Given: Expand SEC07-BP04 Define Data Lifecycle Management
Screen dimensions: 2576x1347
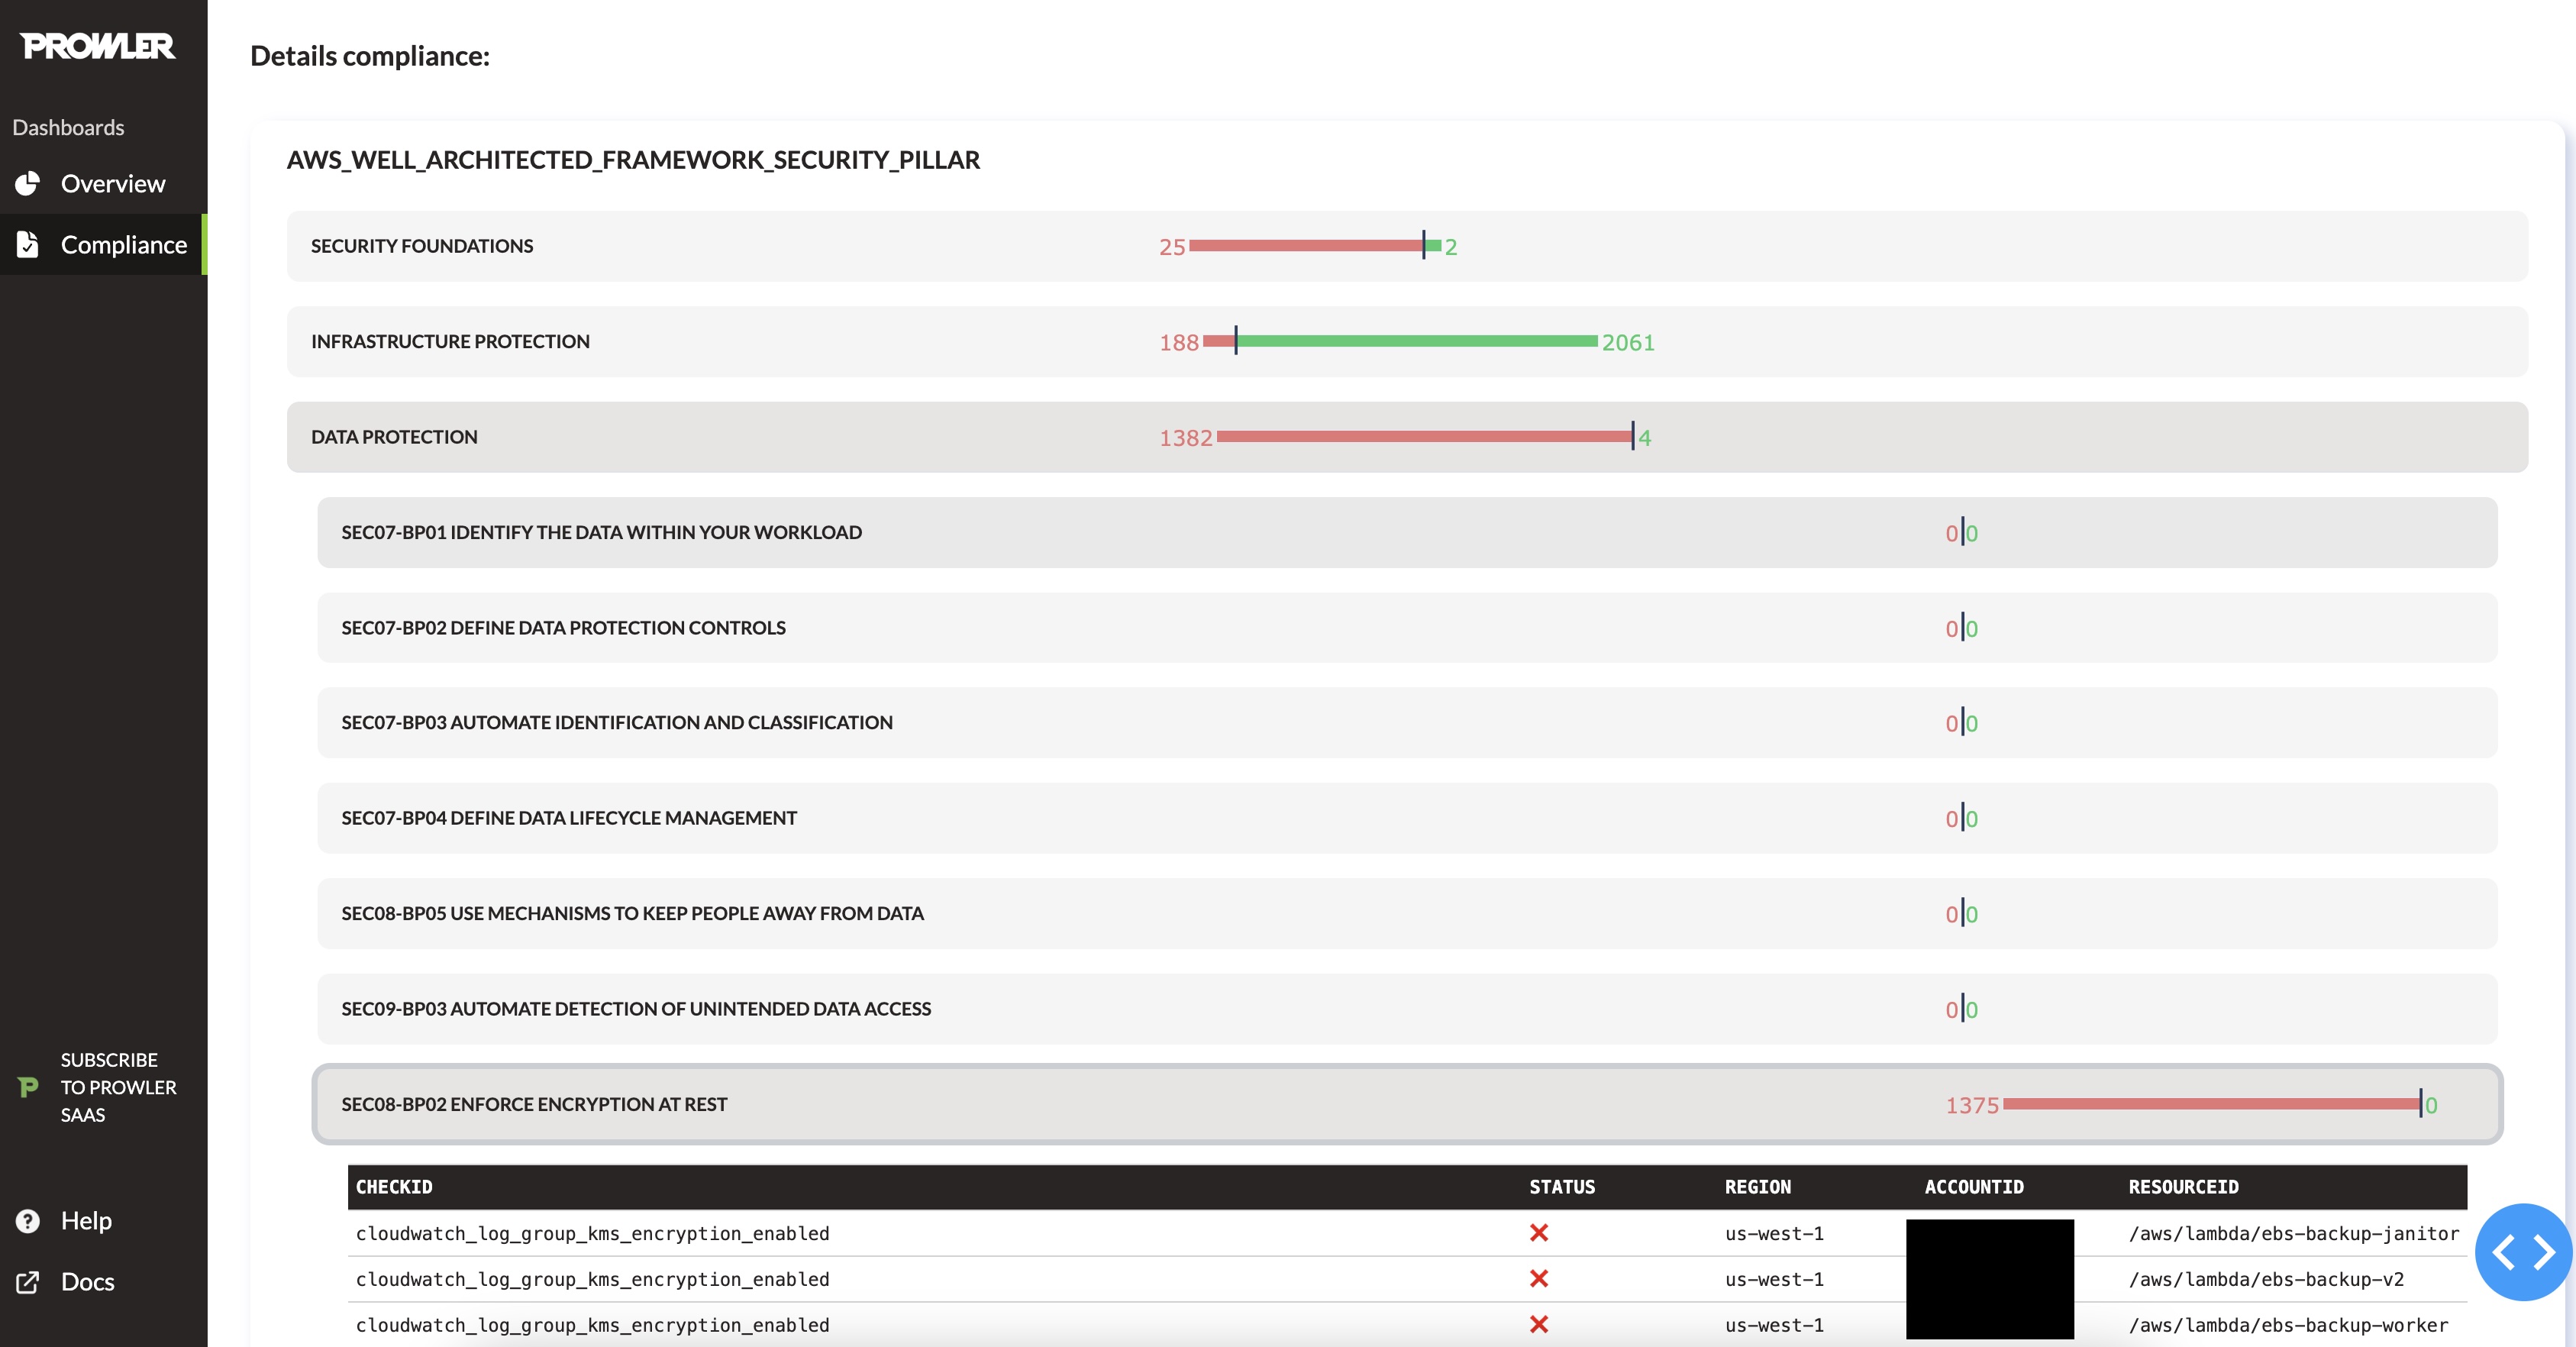Looking at the screenshot, I should (1407, 818).
